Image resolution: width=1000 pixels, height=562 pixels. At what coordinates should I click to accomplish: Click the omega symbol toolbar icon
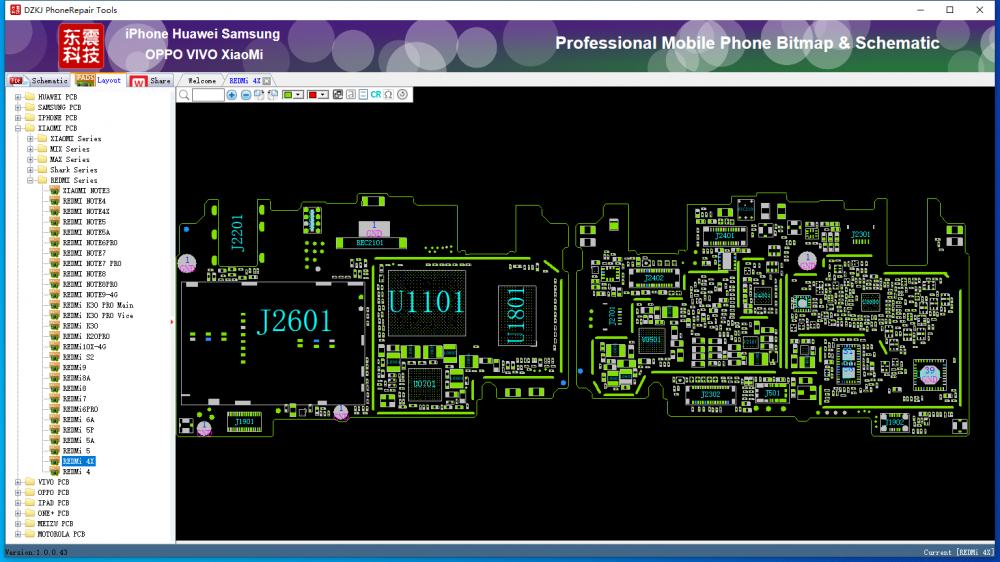coord(388,95)
